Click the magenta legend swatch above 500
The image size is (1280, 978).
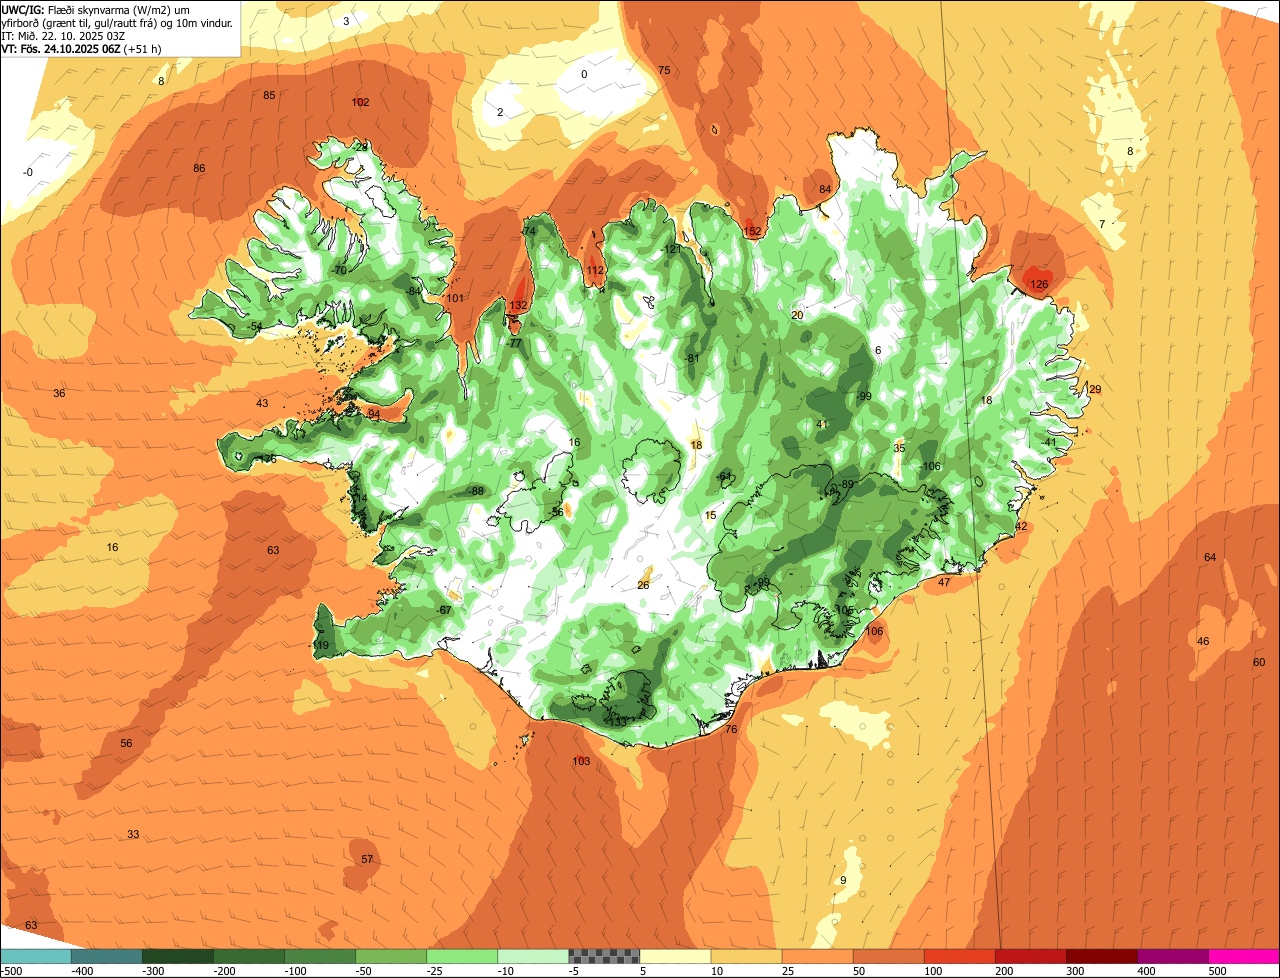[x=1244, y=957]
